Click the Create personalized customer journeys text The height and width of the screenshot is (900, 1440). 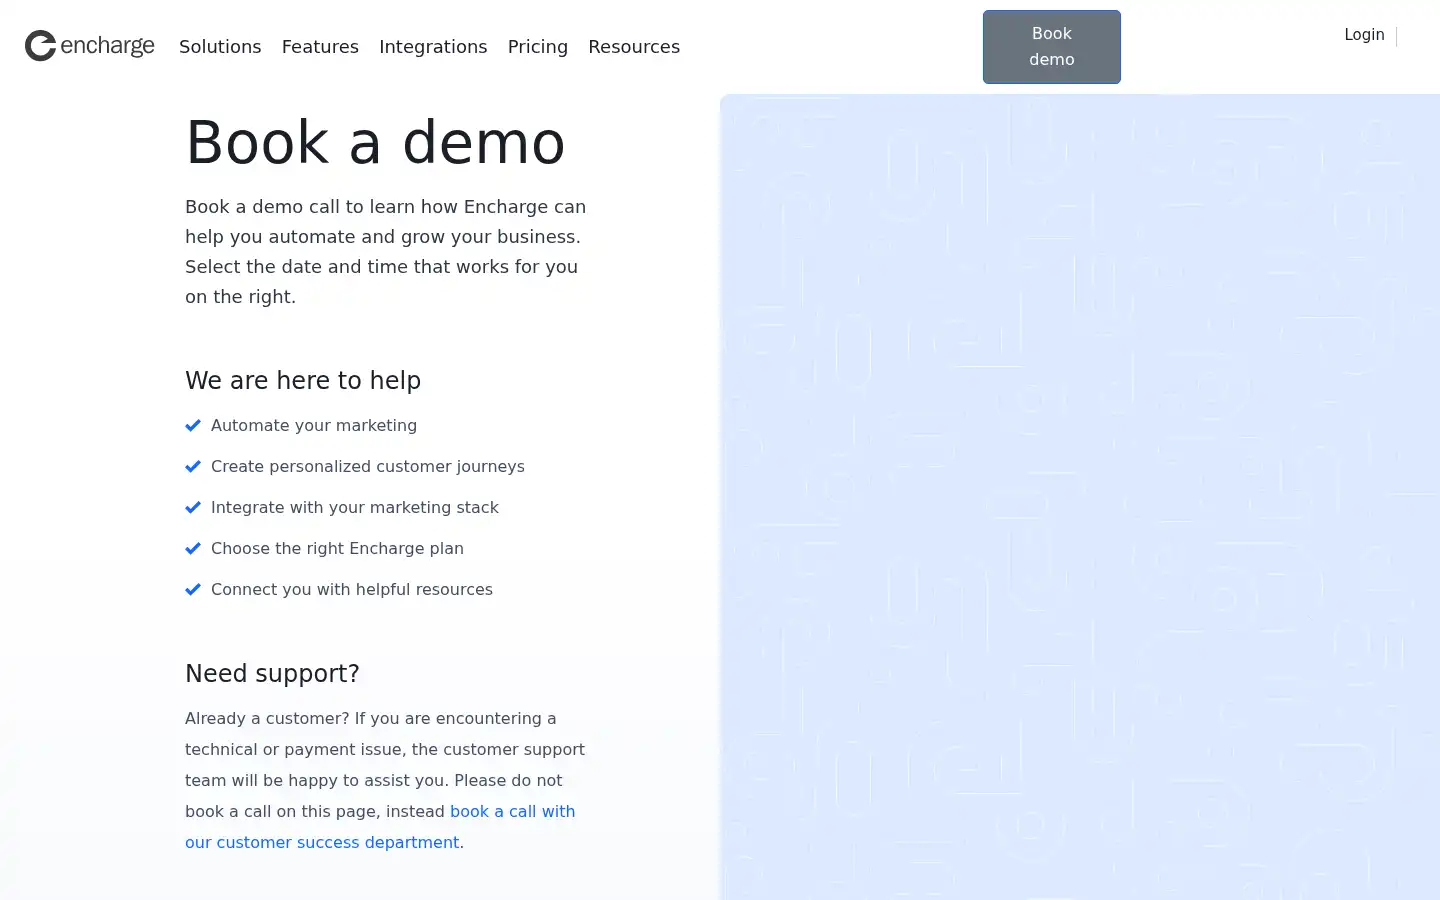(x=368, y=467)
